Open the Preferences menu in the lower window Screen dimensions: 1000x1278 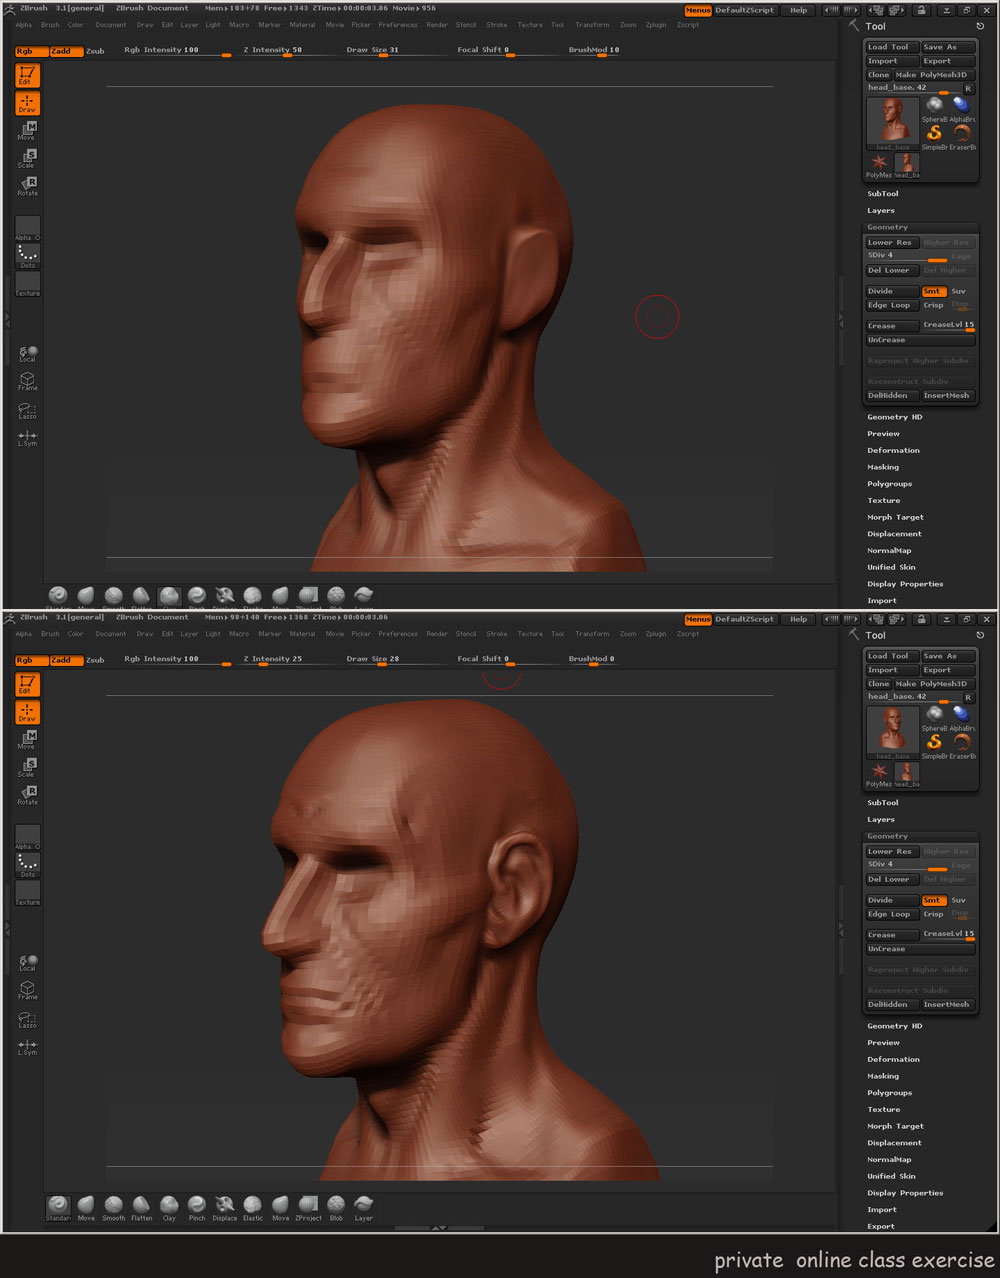pos(398,634)
